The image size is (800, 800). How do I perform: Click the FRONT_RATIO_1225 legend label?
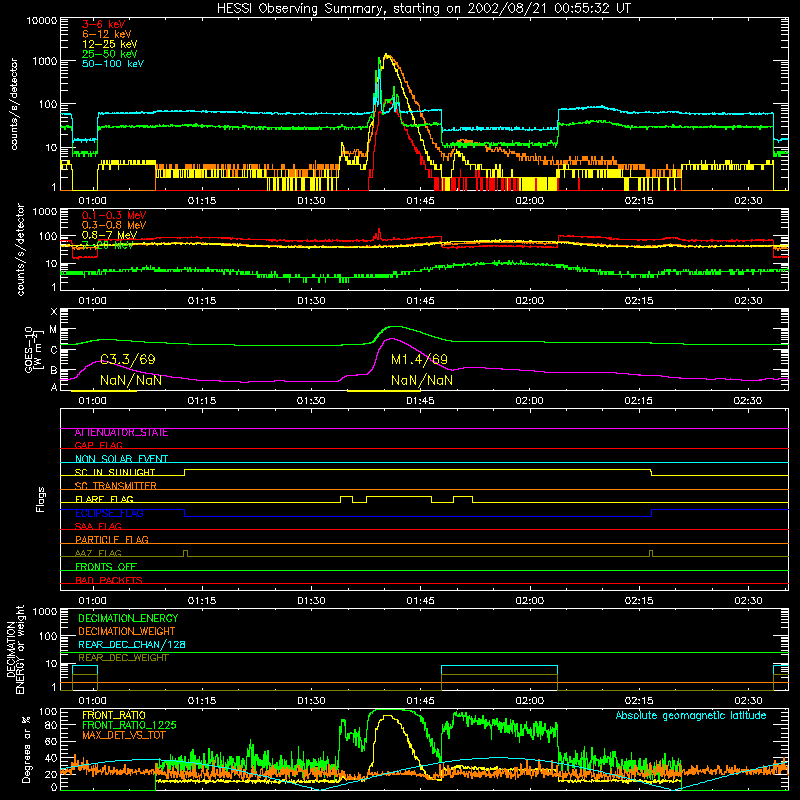(129, 725)
